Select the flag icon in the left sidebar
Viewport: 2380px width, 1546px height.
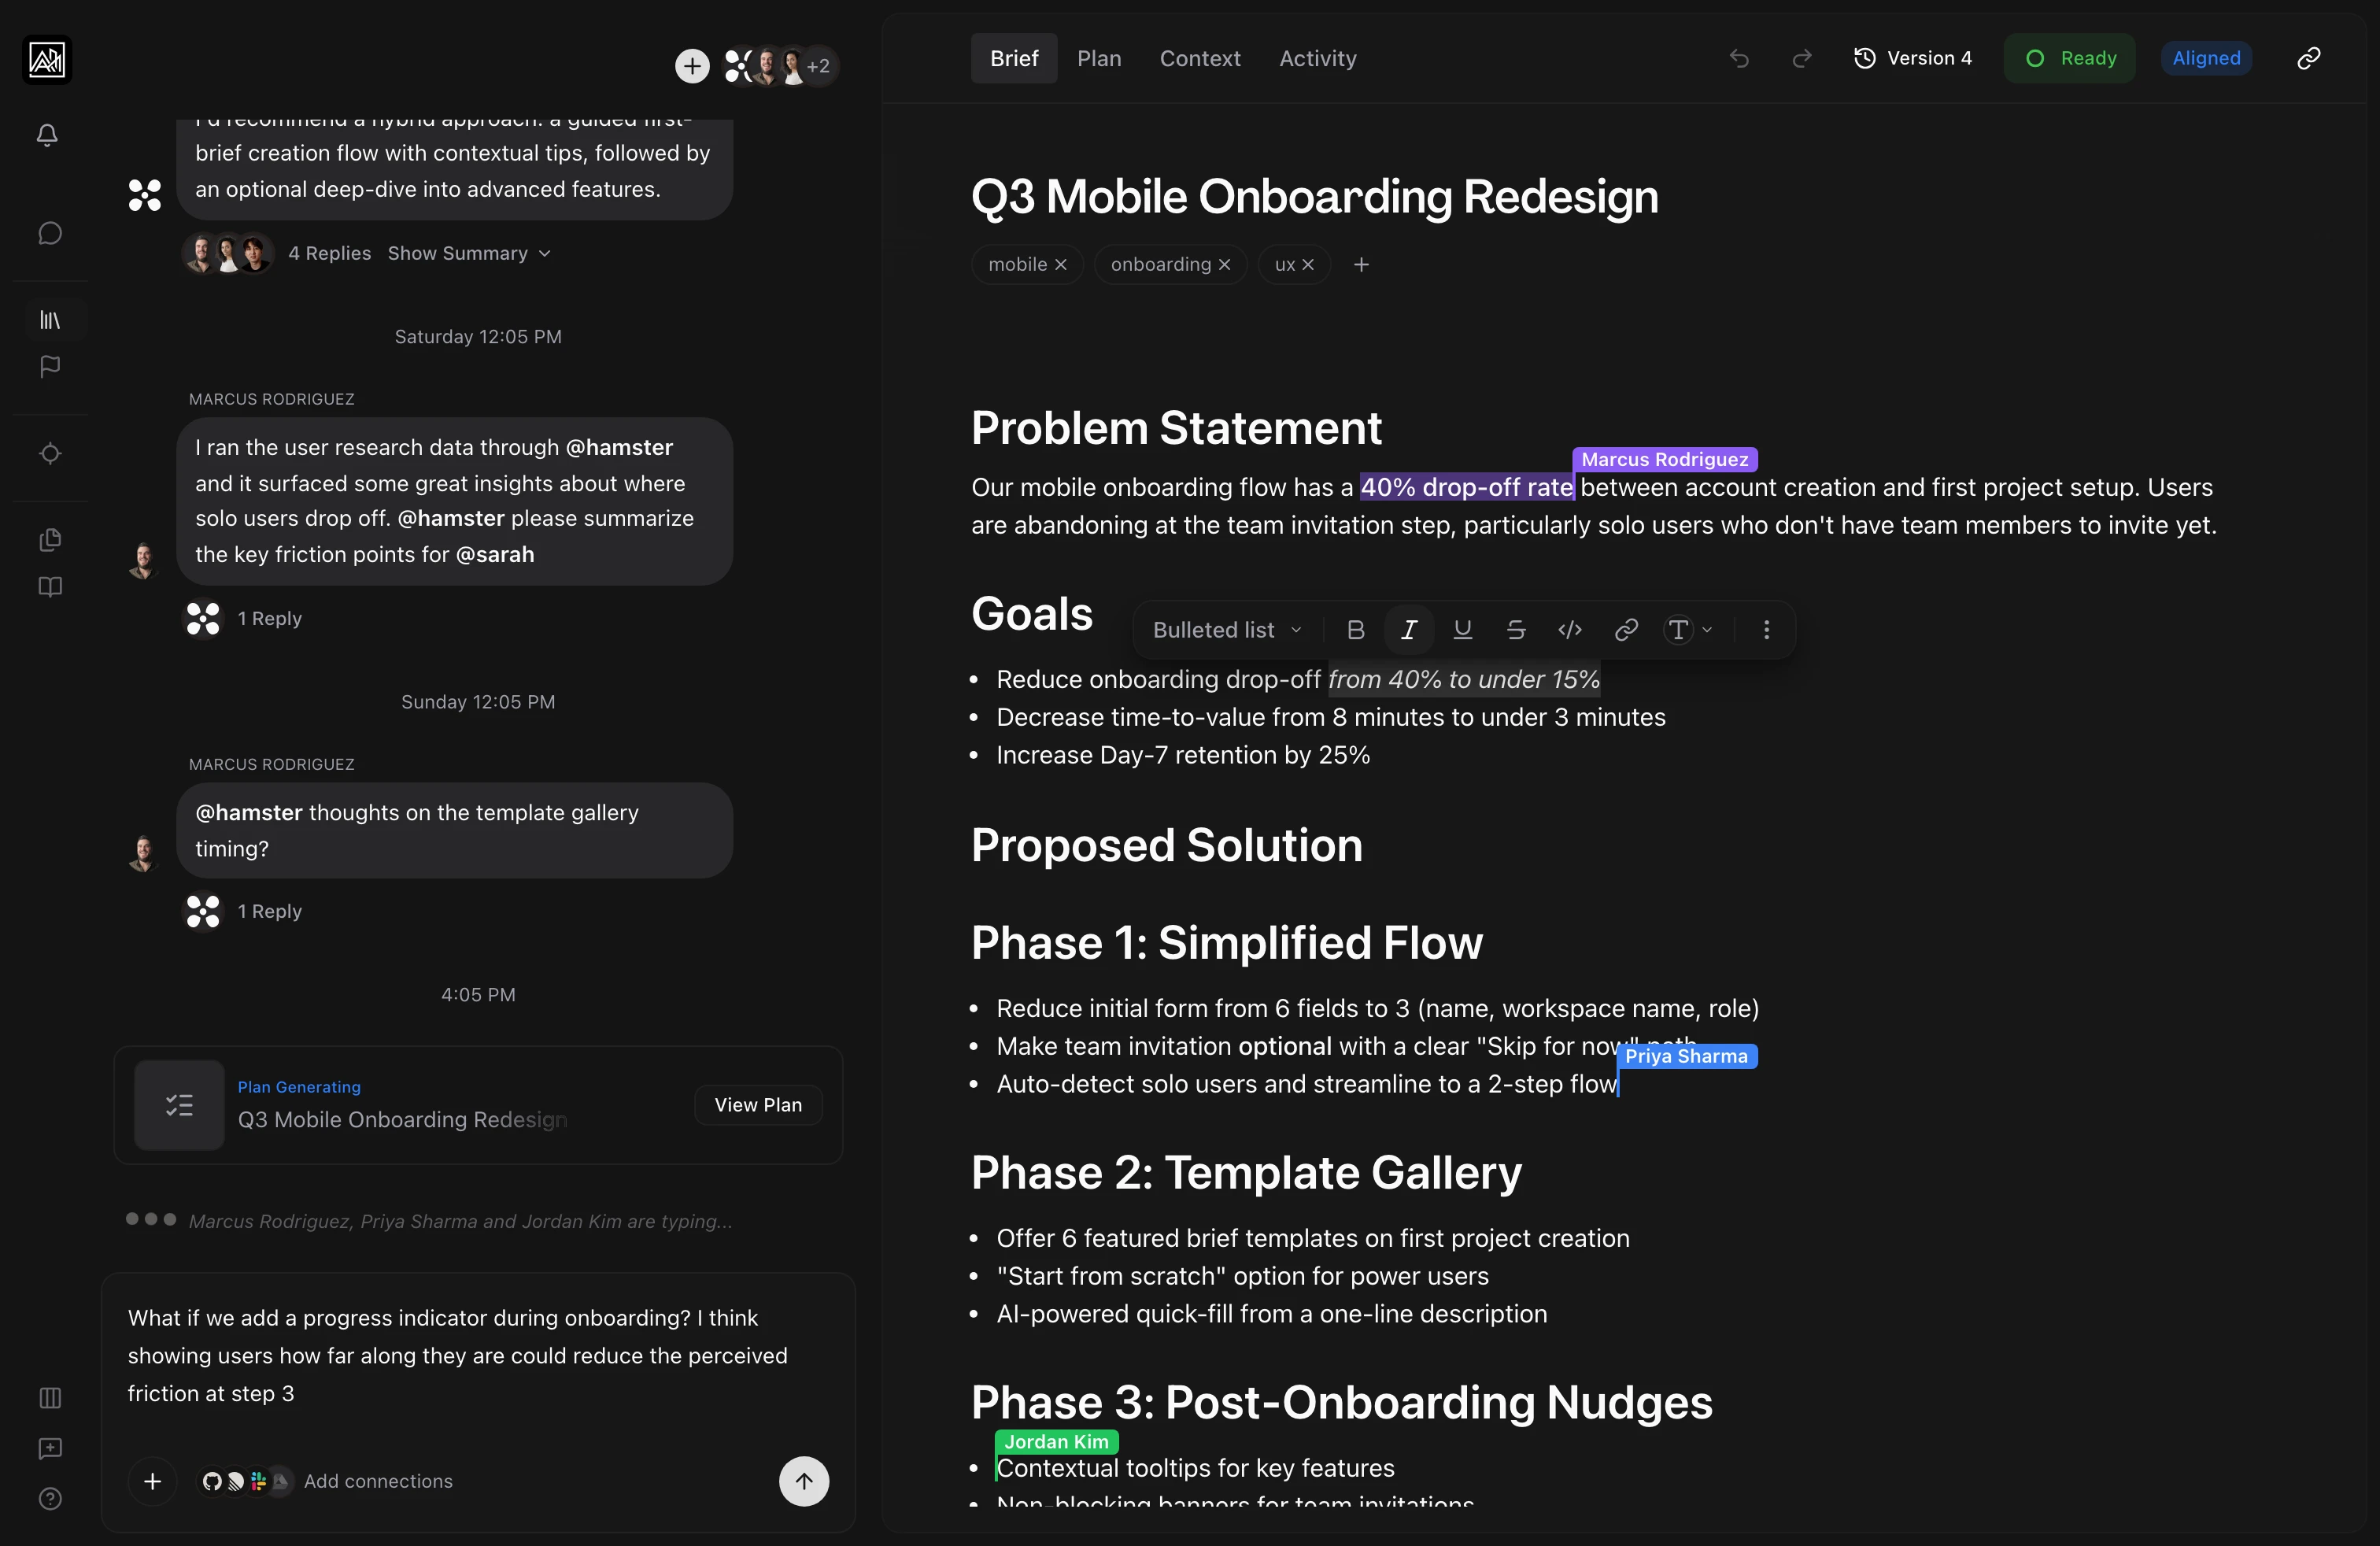point(47,366)
